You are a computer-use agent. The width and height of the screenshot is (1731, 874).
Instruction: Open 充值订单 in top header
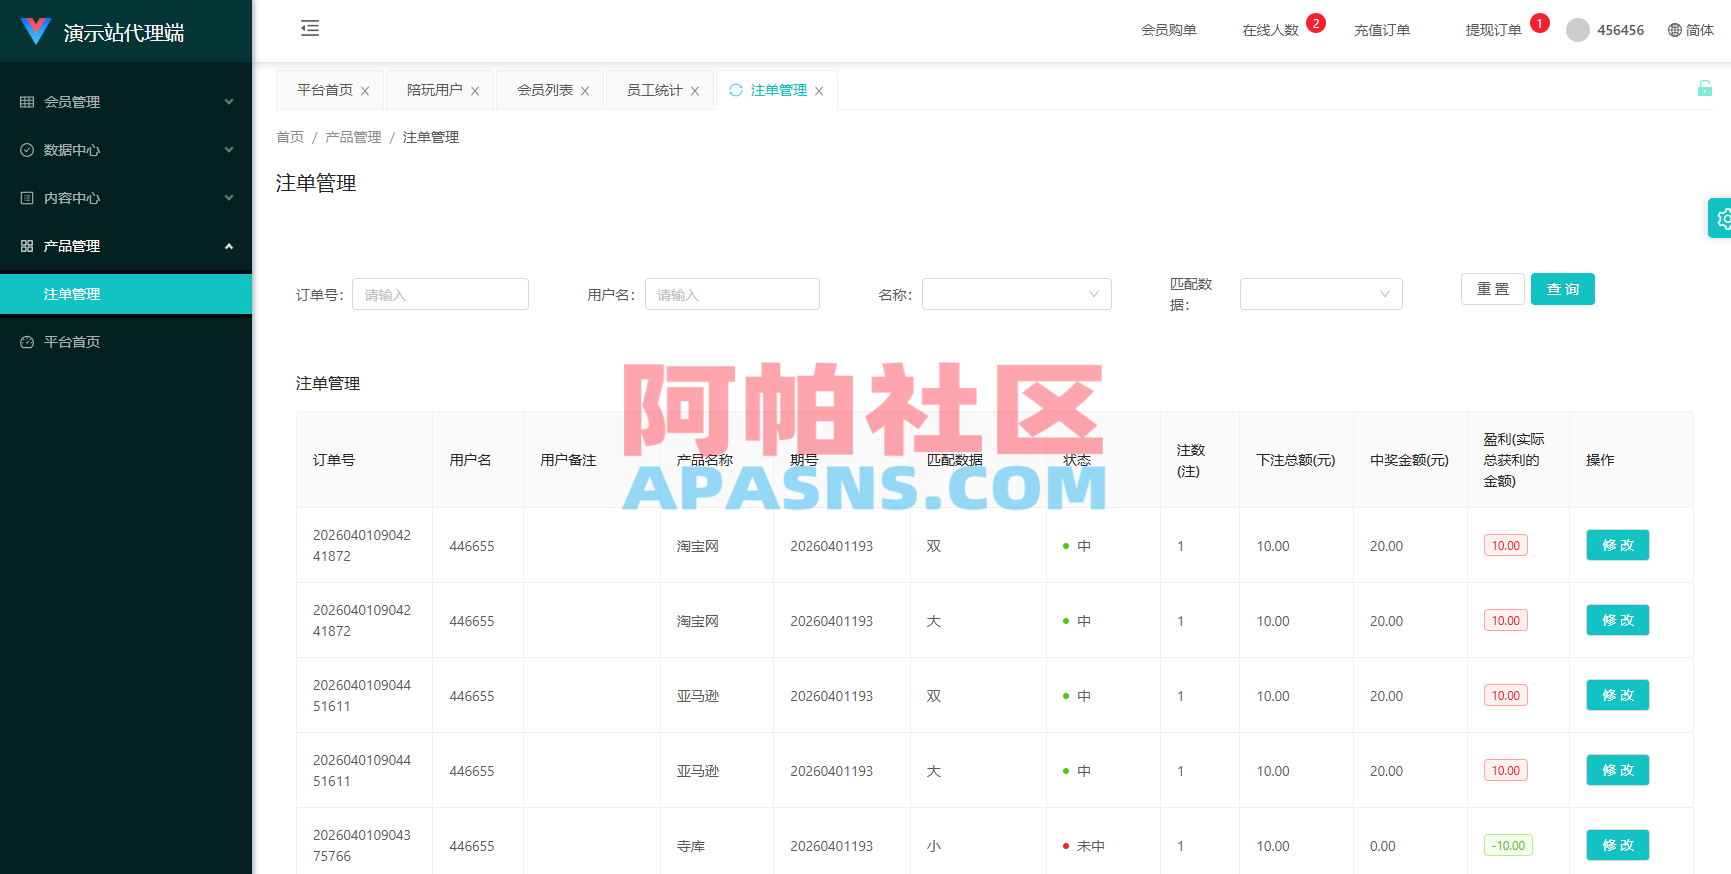tap(1382, 30)
